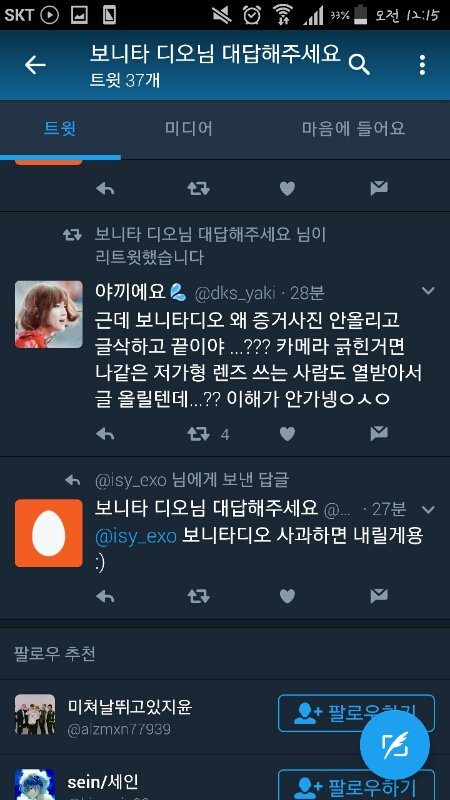Image resolution: width=450 pixels, height=800 pixels.
Task: Open the @isy_exo mention link
Action: point(136,536)
